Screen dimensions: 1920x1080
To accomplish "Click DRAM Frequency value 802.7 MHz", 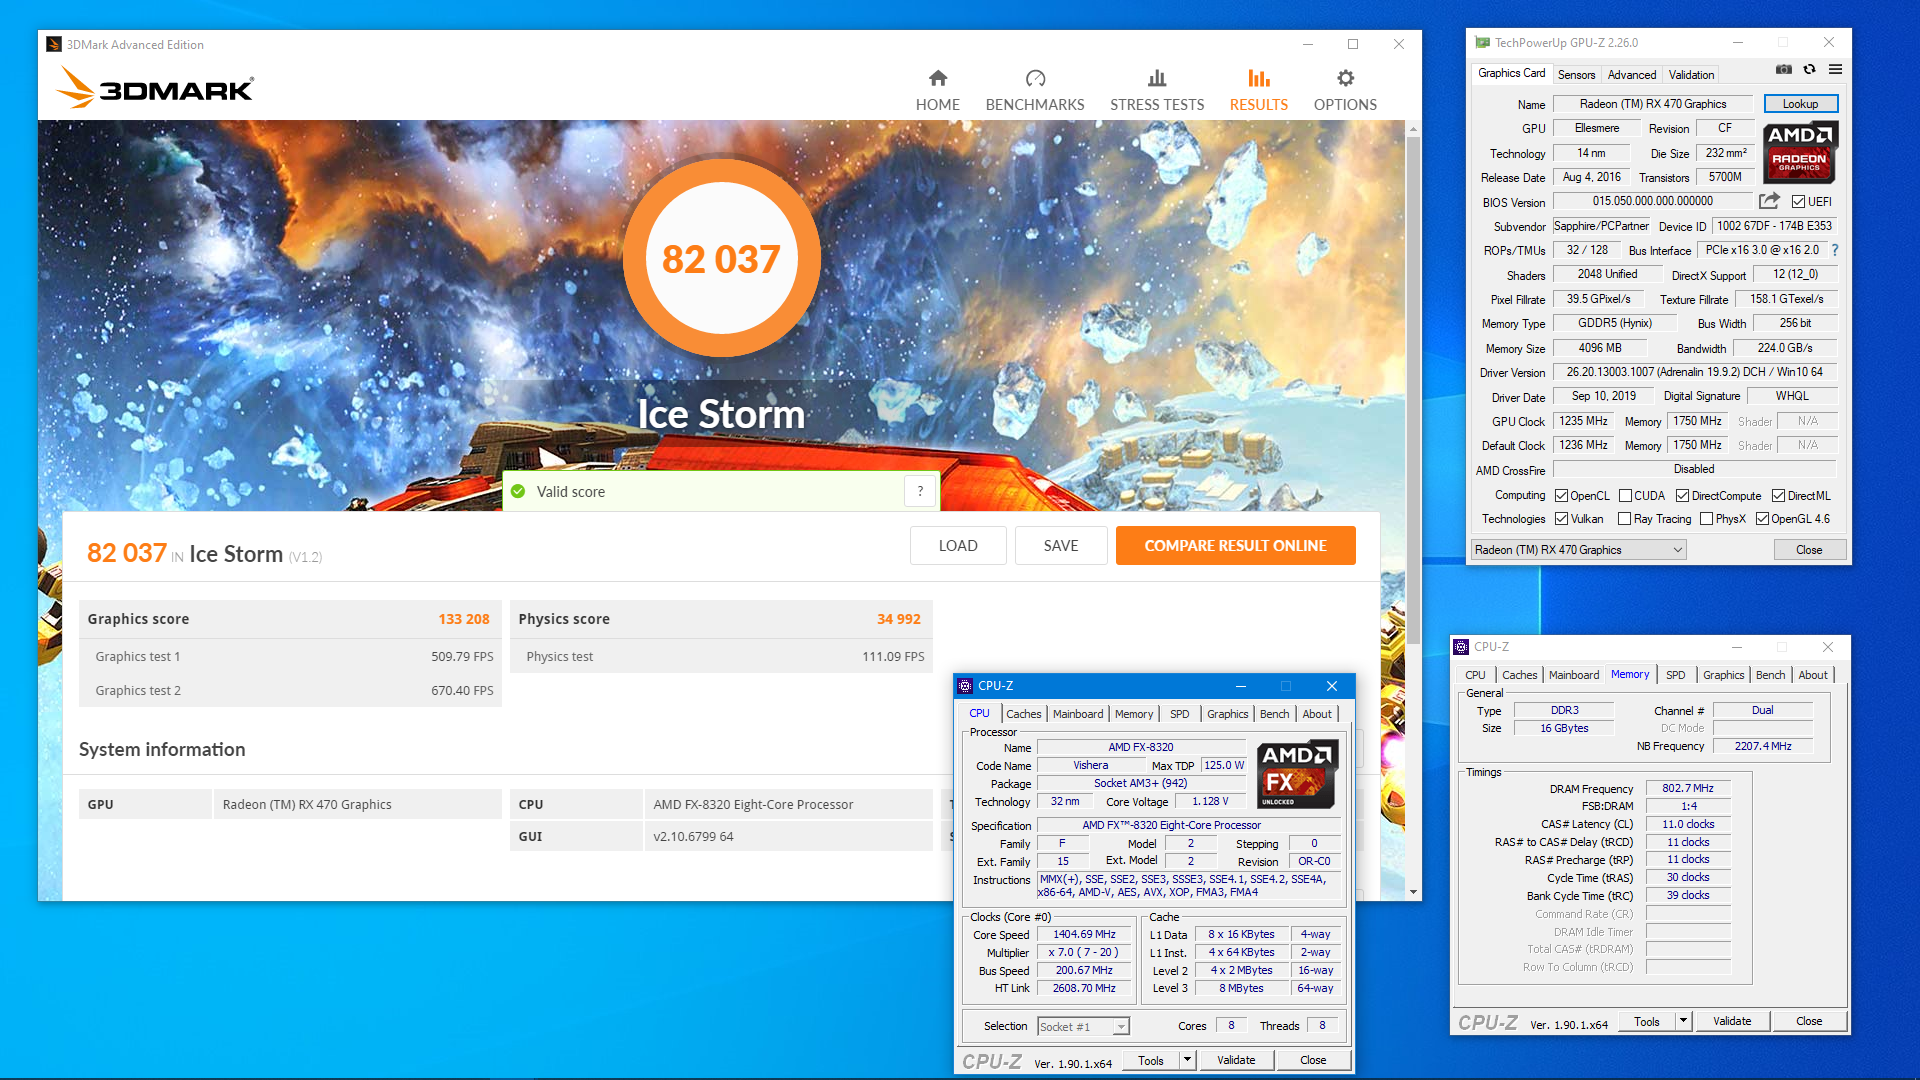I will point(1688,788).
